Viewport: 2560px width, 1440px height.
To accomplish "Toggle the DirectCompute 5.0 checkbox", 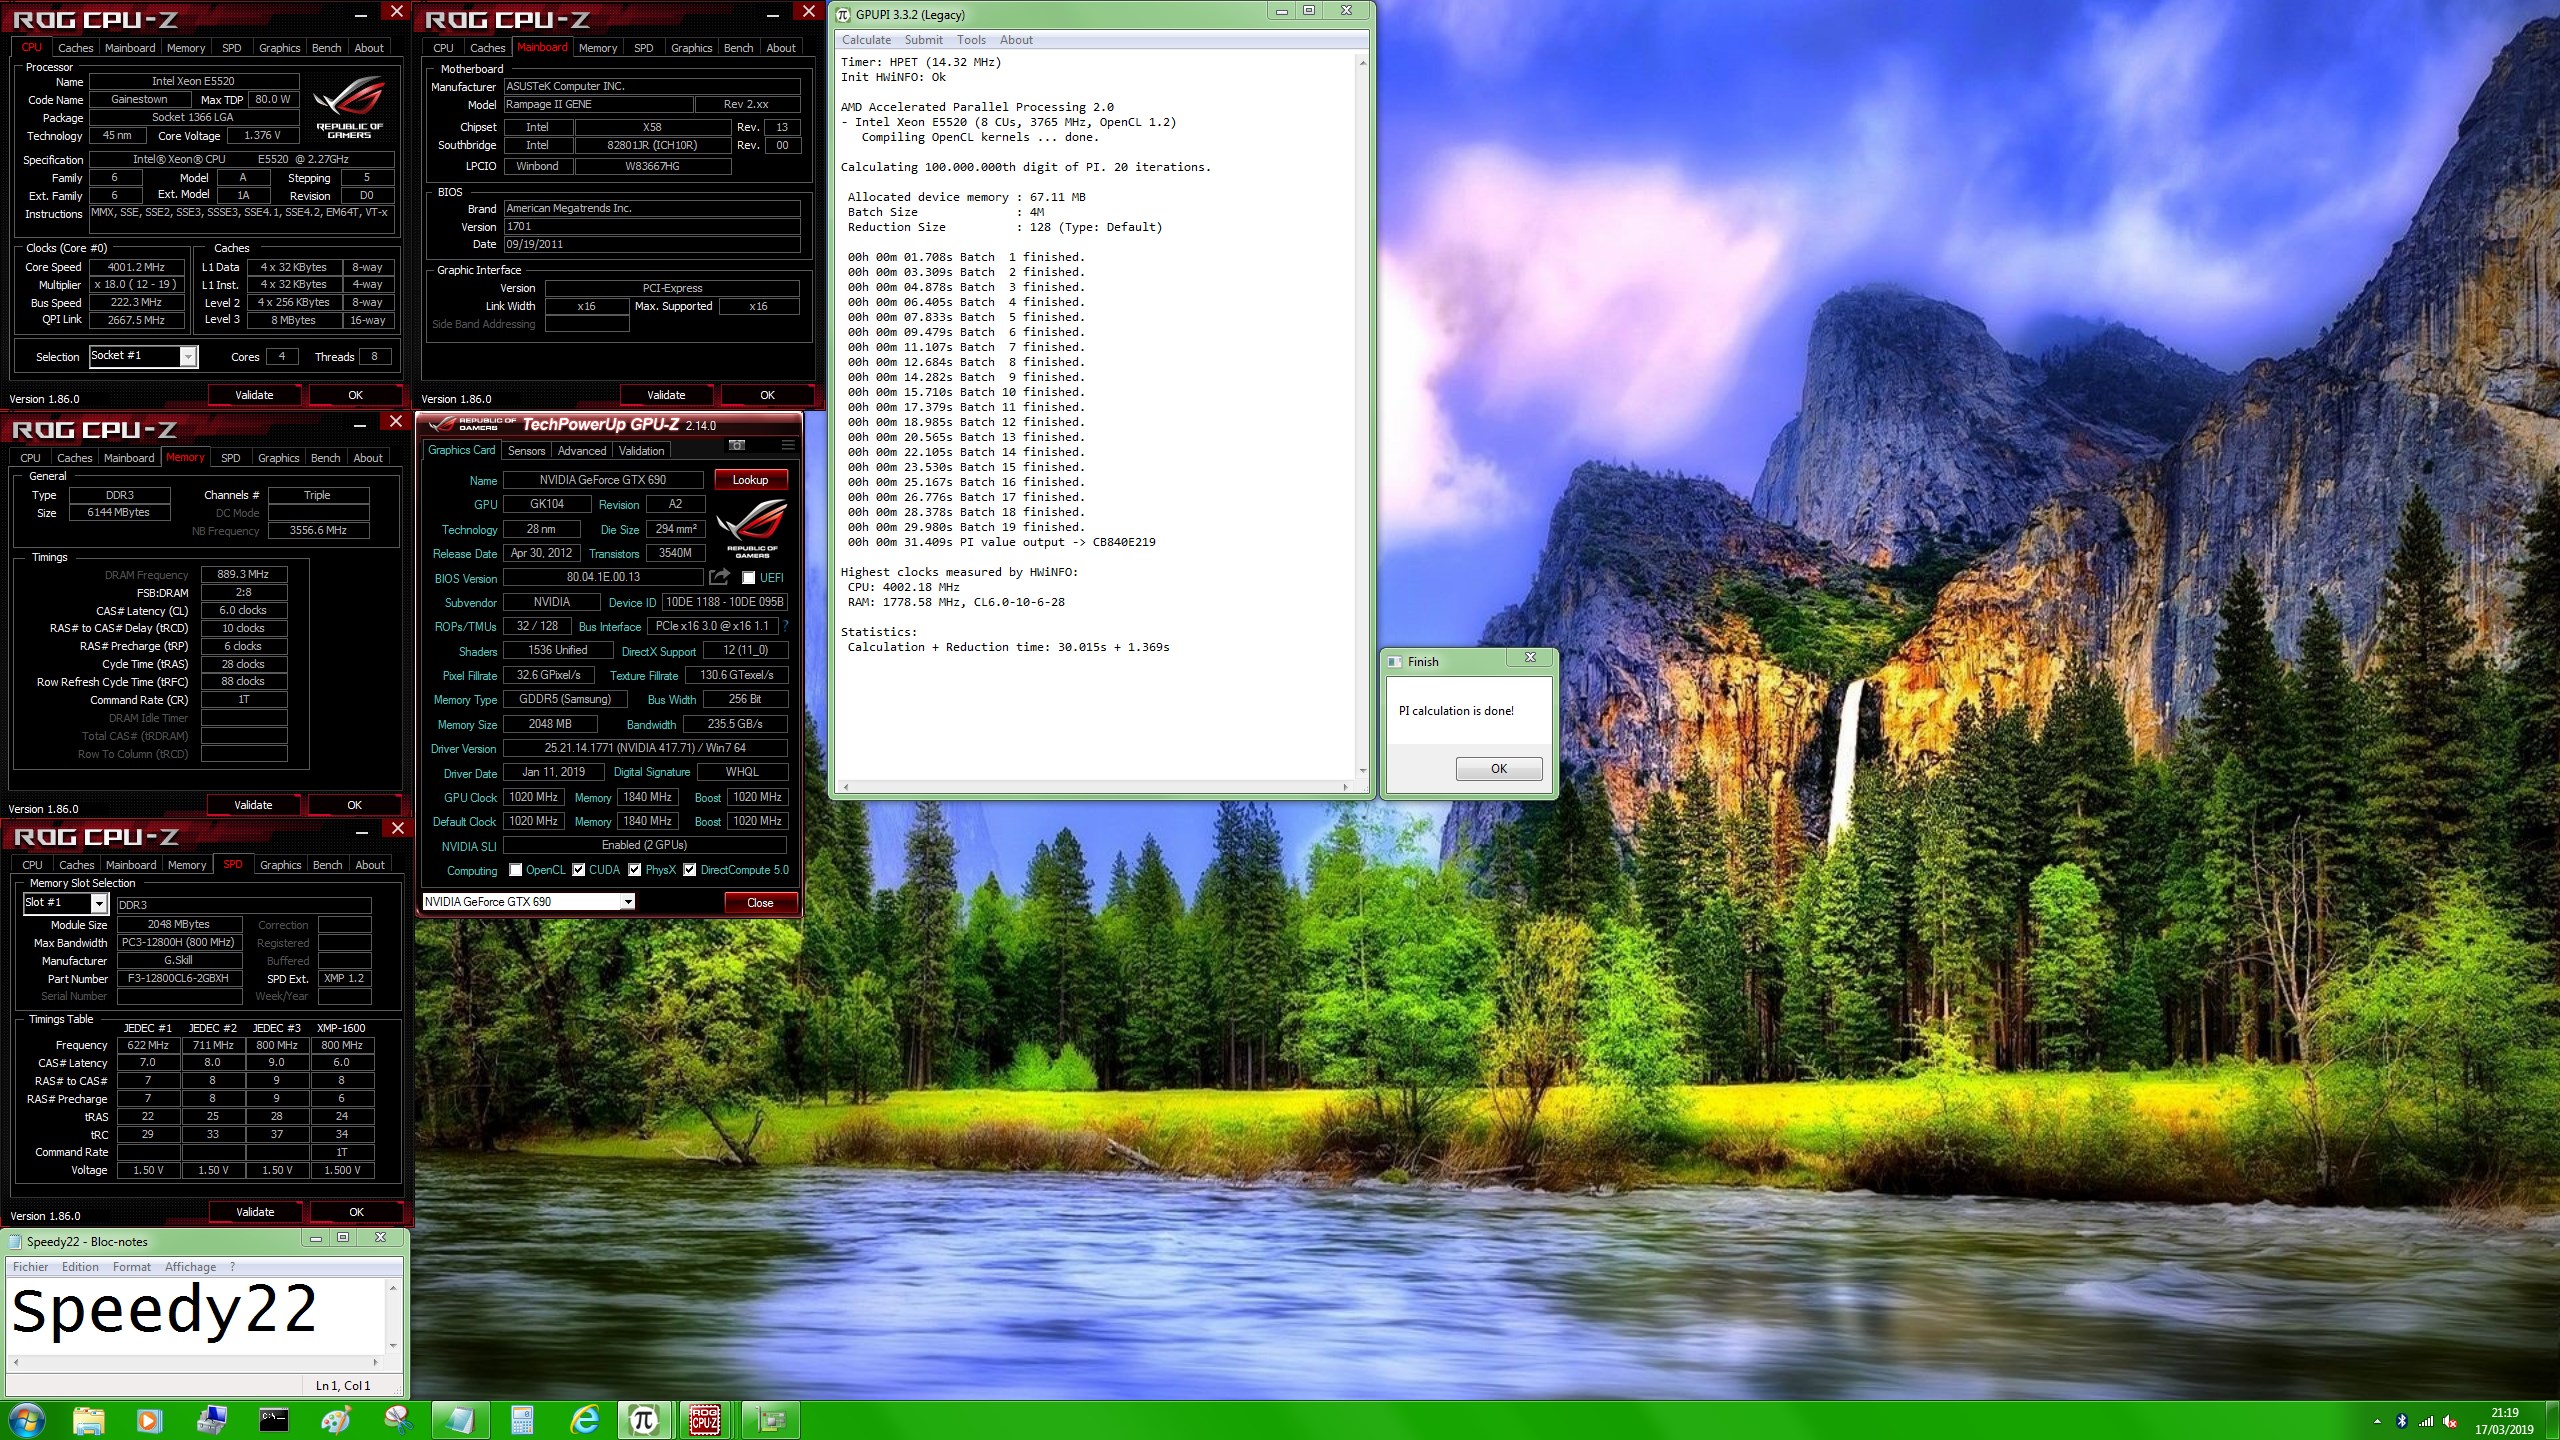I will click(x=689, y=870).
